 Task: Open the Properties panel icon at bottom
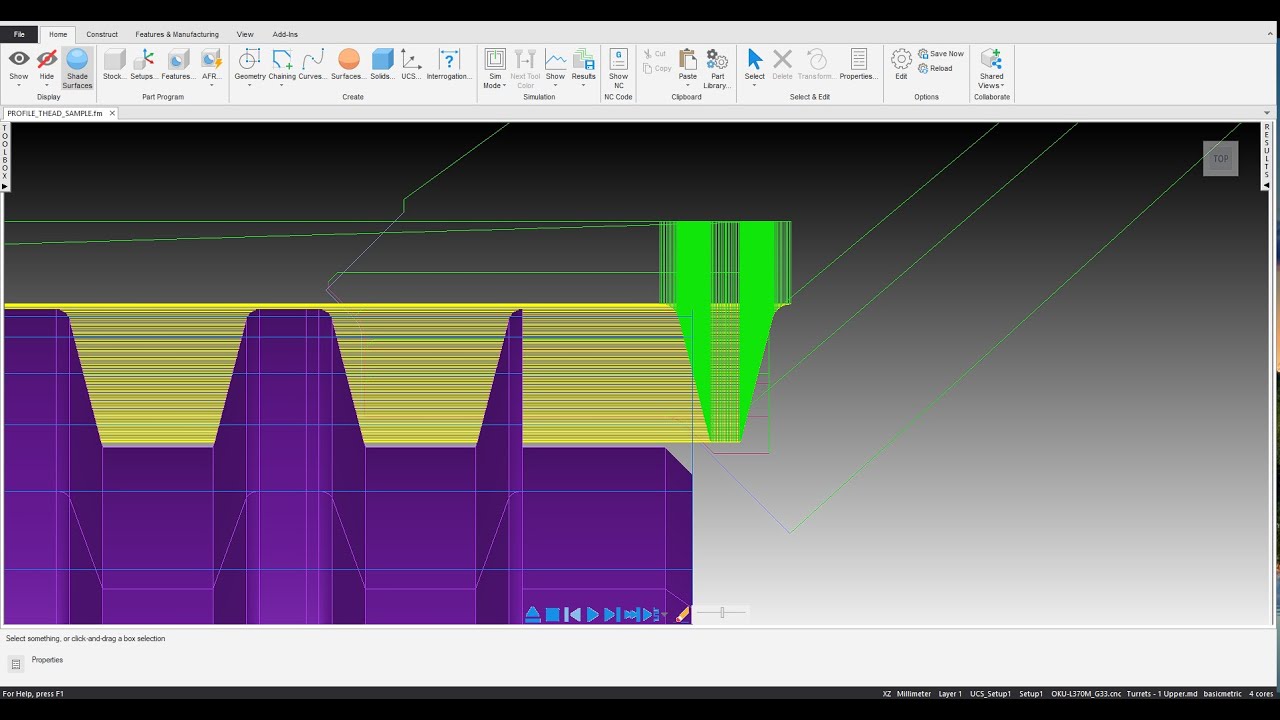pos(16,664)
